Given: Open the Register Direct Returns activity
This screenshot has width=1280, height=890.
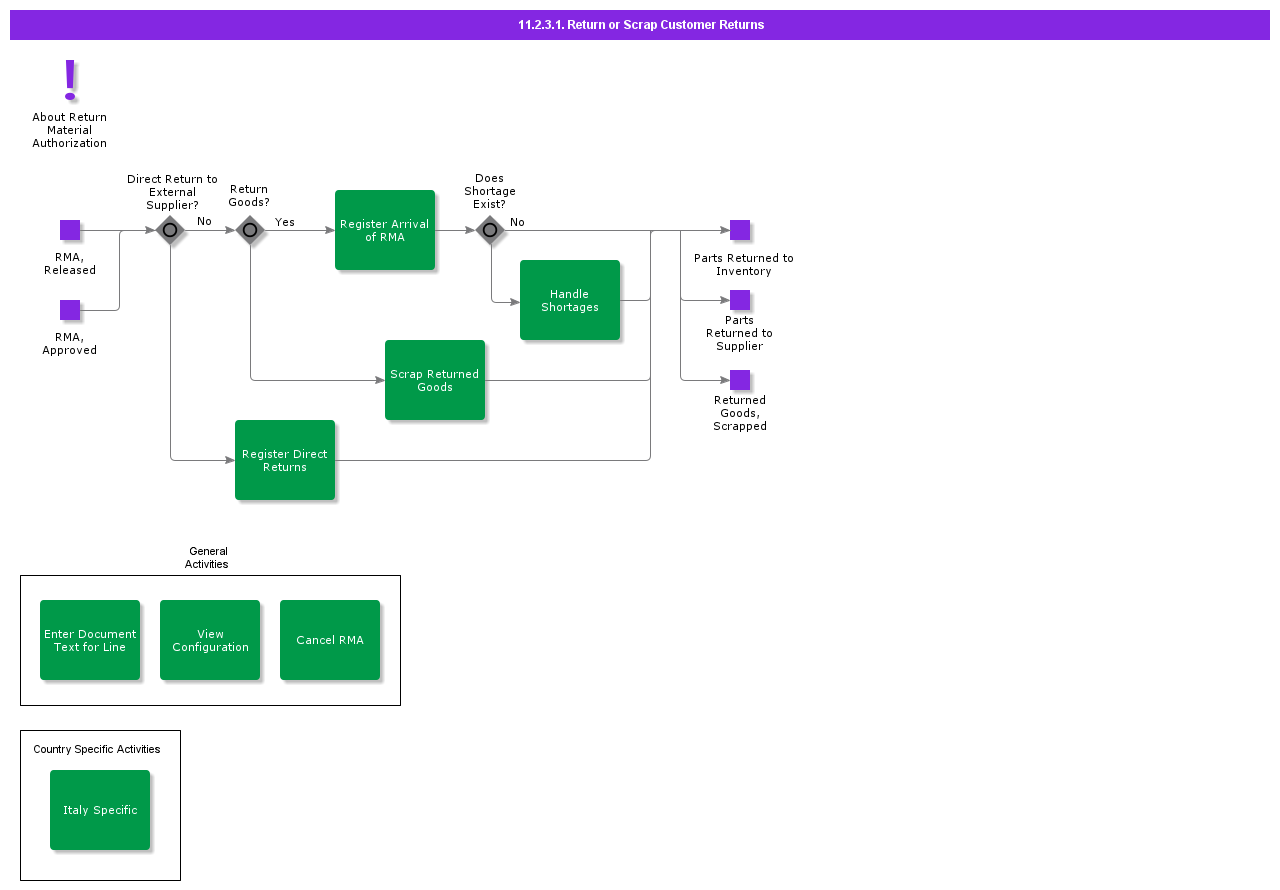Looking at the screenshot, I should click(285, 460).
